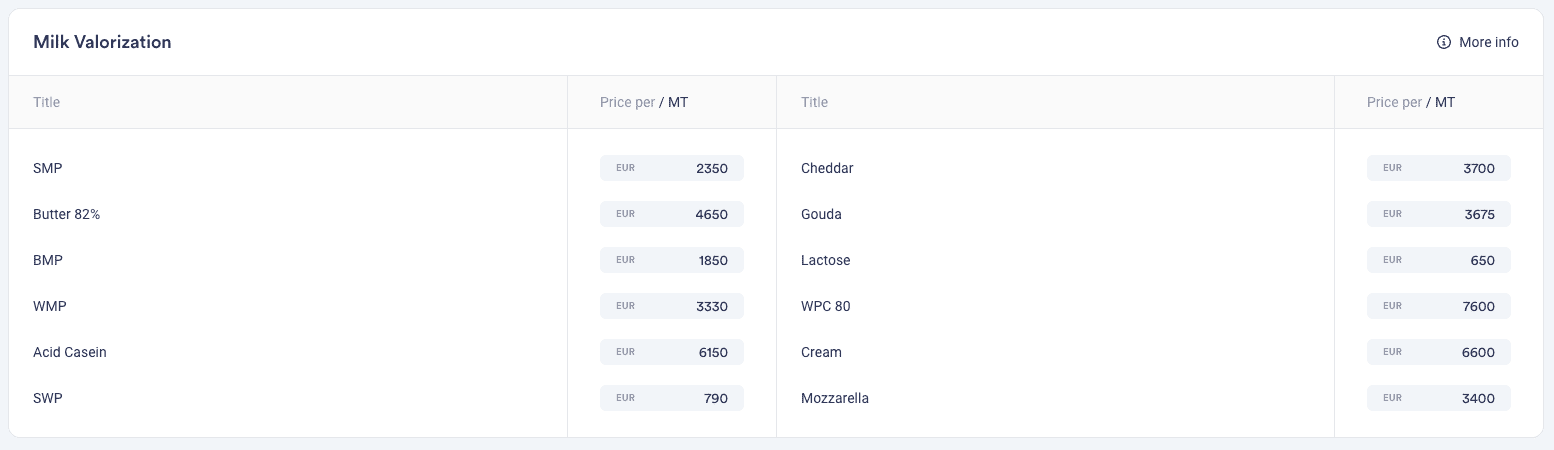Edit the SMP price field

click(x=672, y=168)
